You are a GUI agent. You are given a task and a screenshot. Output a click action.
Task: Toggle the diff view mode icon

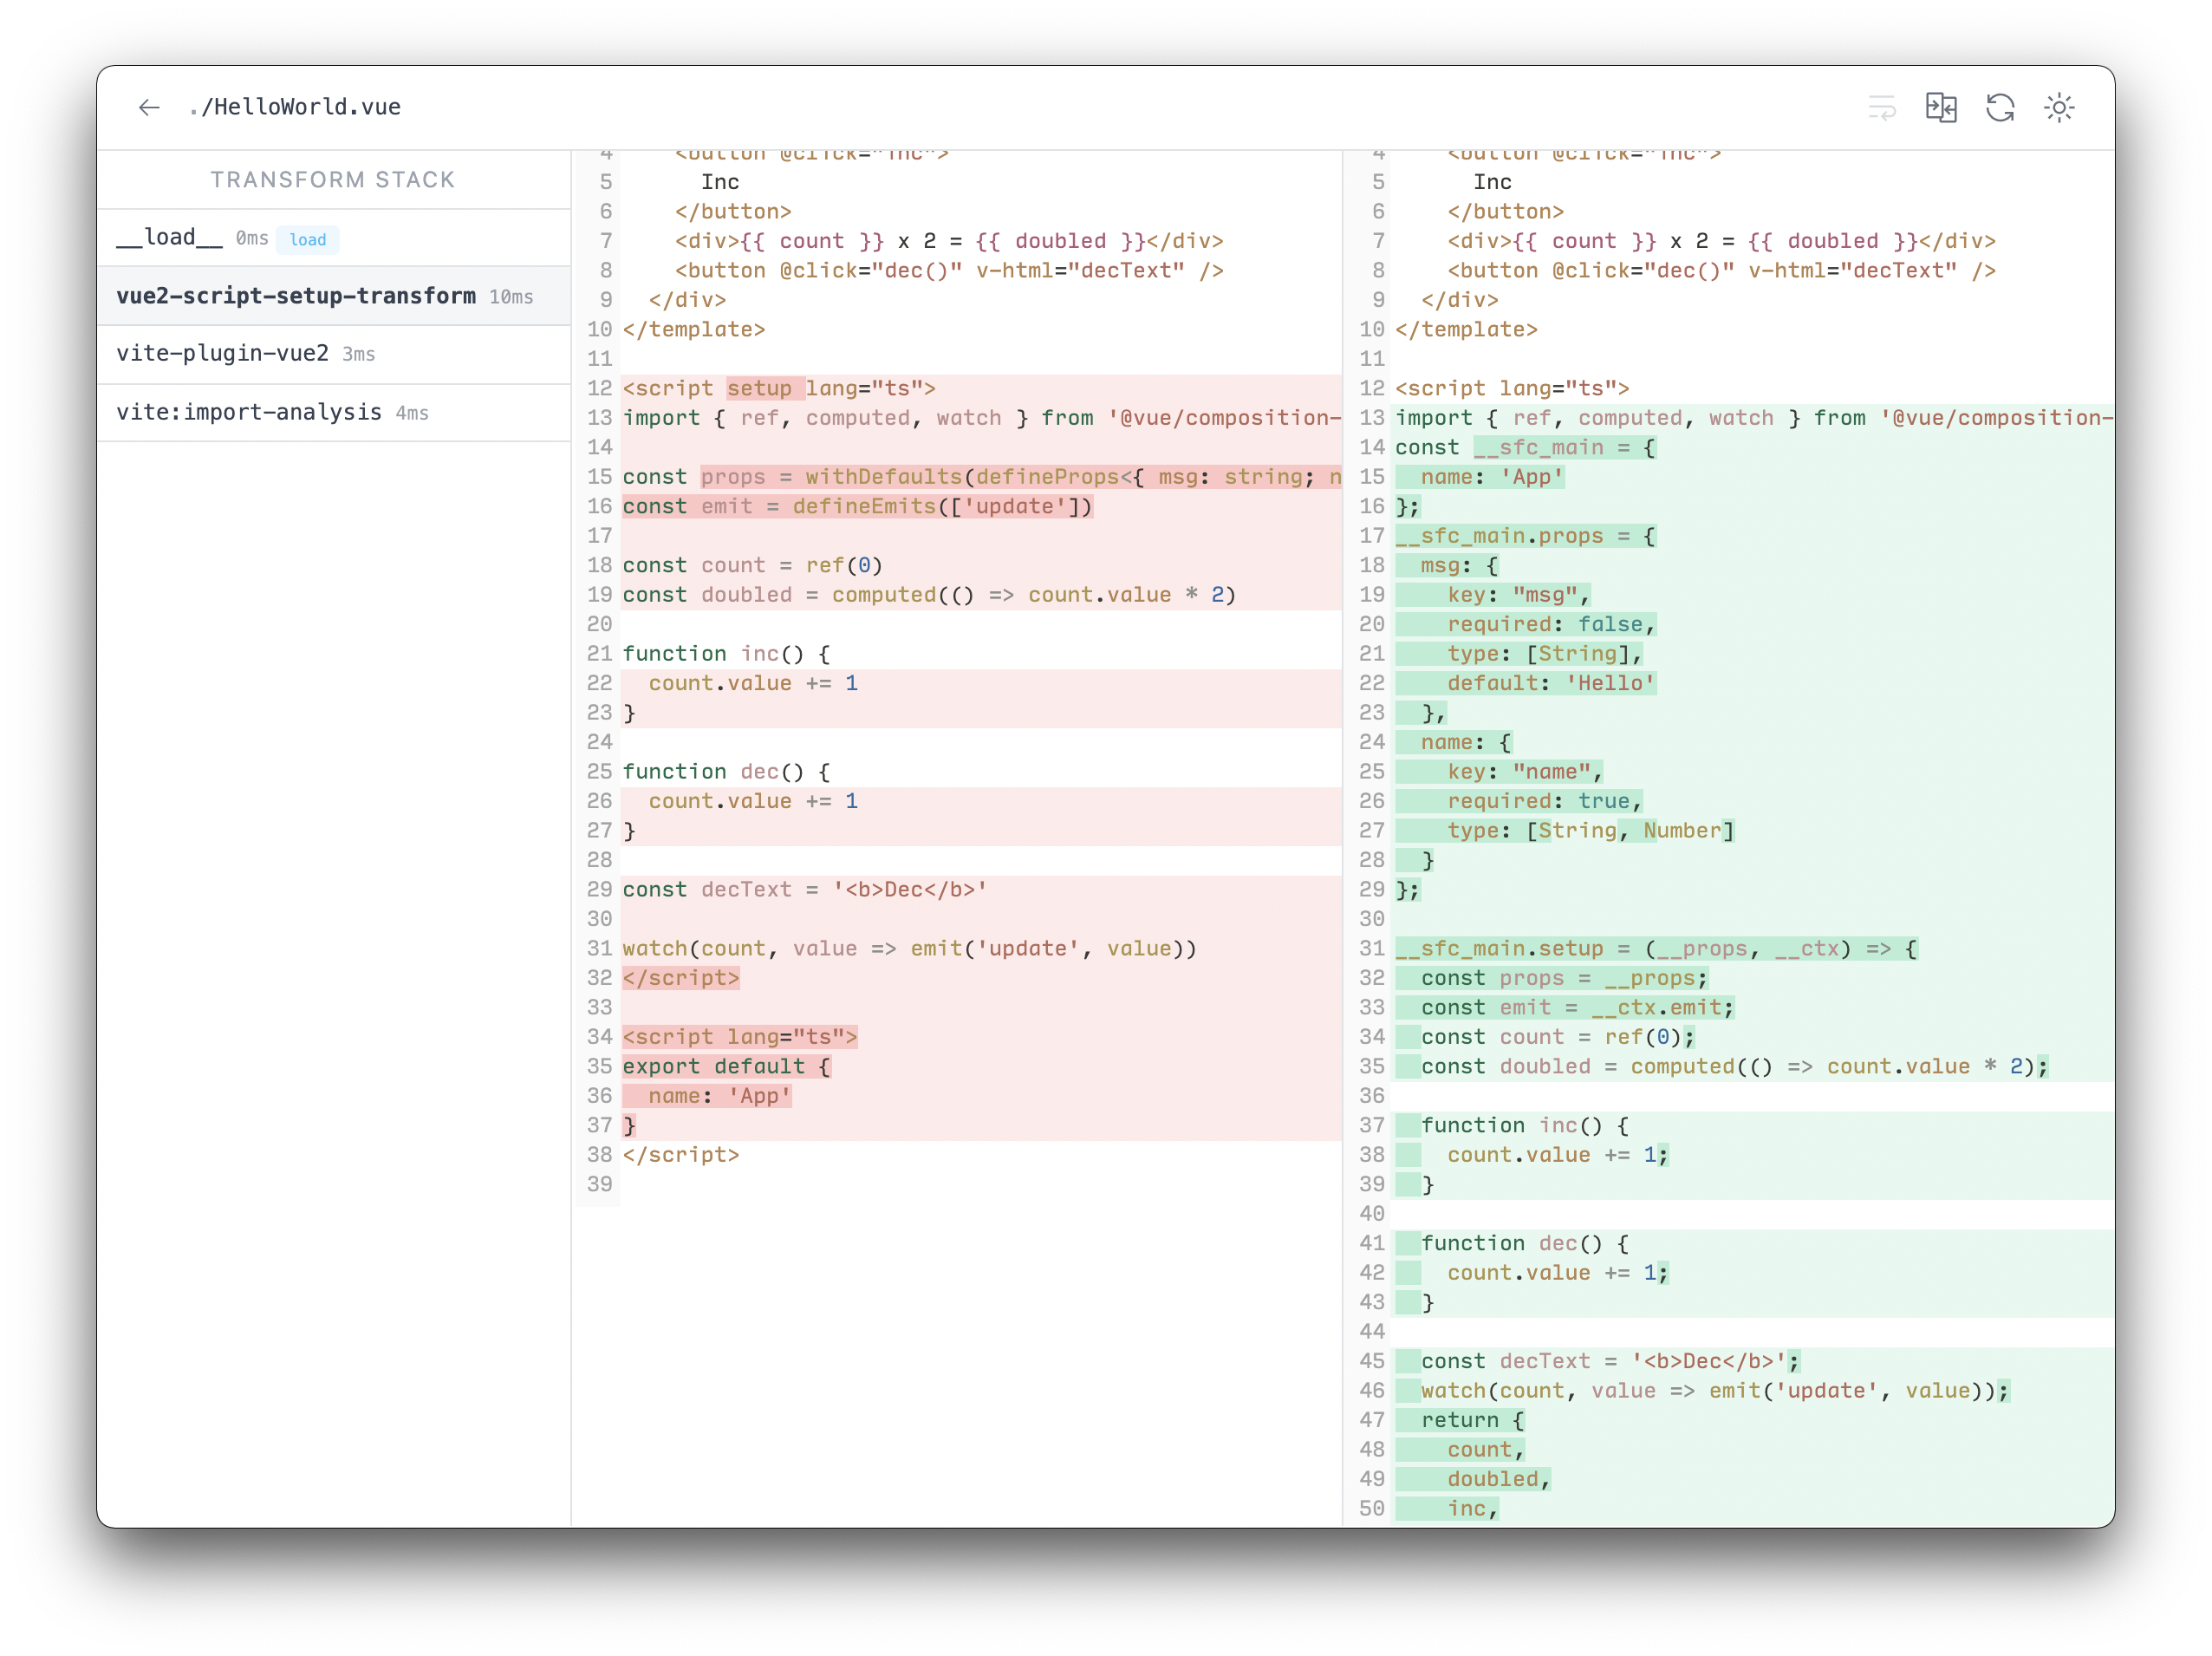tap(1941, 107)
